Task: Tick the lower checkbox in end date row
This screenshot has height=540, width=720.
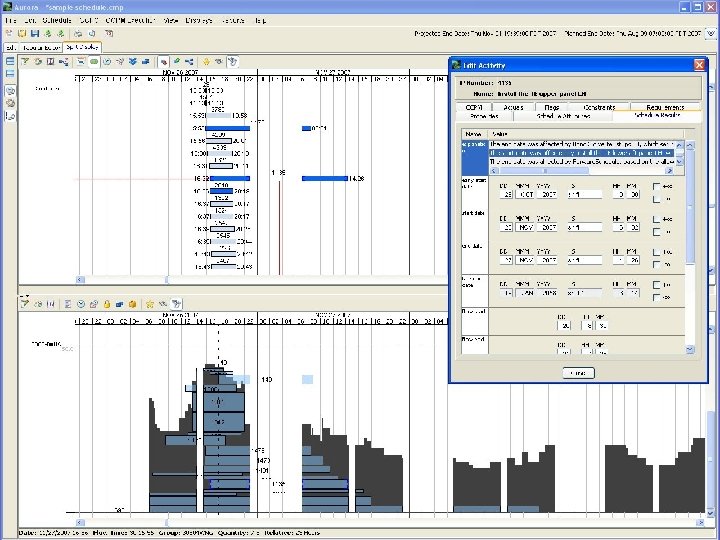Action: point(656,265)
